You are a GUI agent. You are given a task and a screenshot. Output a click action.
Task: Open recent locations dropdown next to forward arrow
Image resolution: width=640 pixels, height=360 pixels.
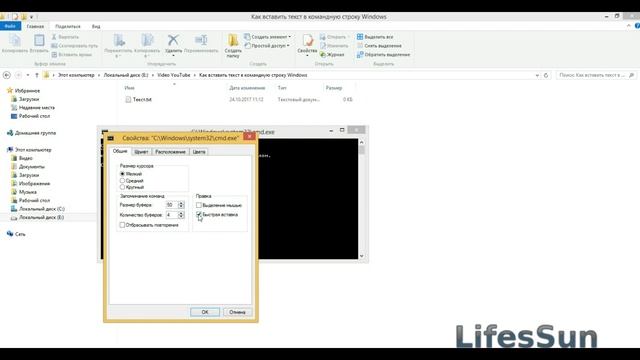coord(28,75)
